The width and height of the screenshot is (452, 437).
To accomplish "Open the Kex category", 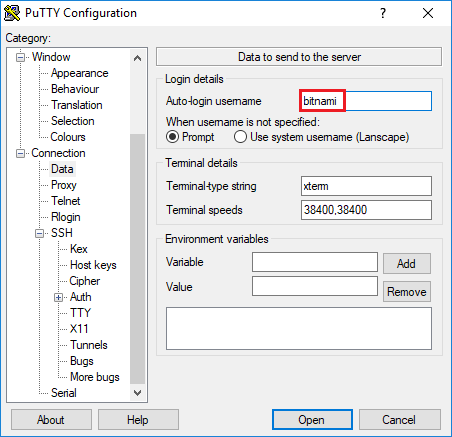I will [x=79, y=249].
